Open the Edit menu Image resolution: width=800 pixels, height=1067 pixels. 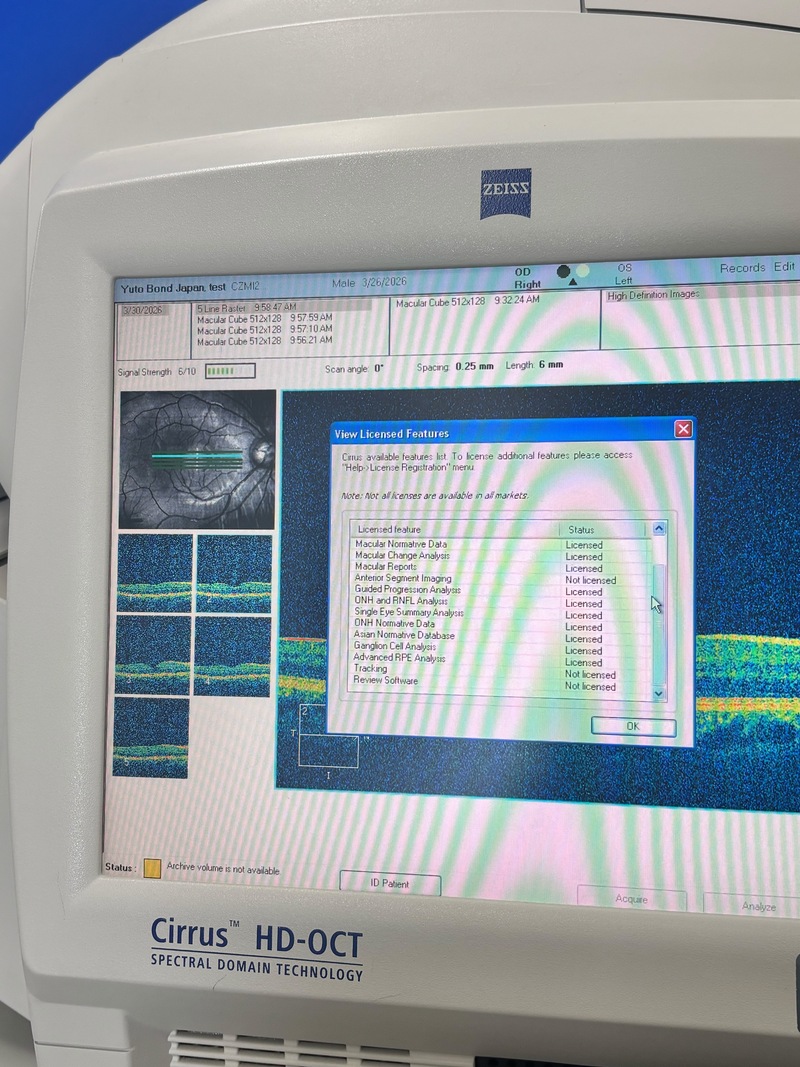click(784, 267)
